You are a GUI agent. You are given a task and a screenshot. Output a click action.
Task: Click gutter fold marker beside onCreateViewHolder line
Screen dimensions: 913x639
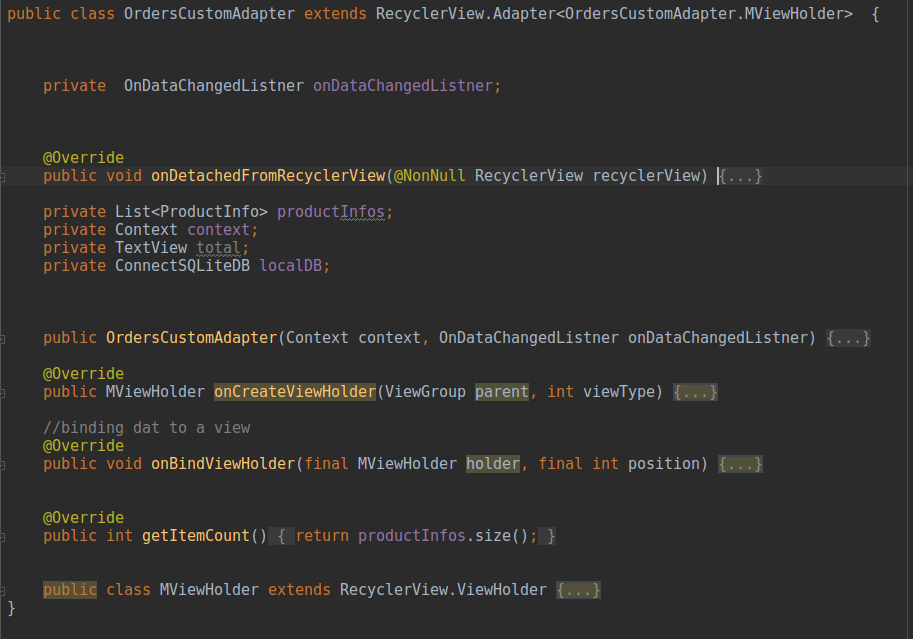[2, 393]
